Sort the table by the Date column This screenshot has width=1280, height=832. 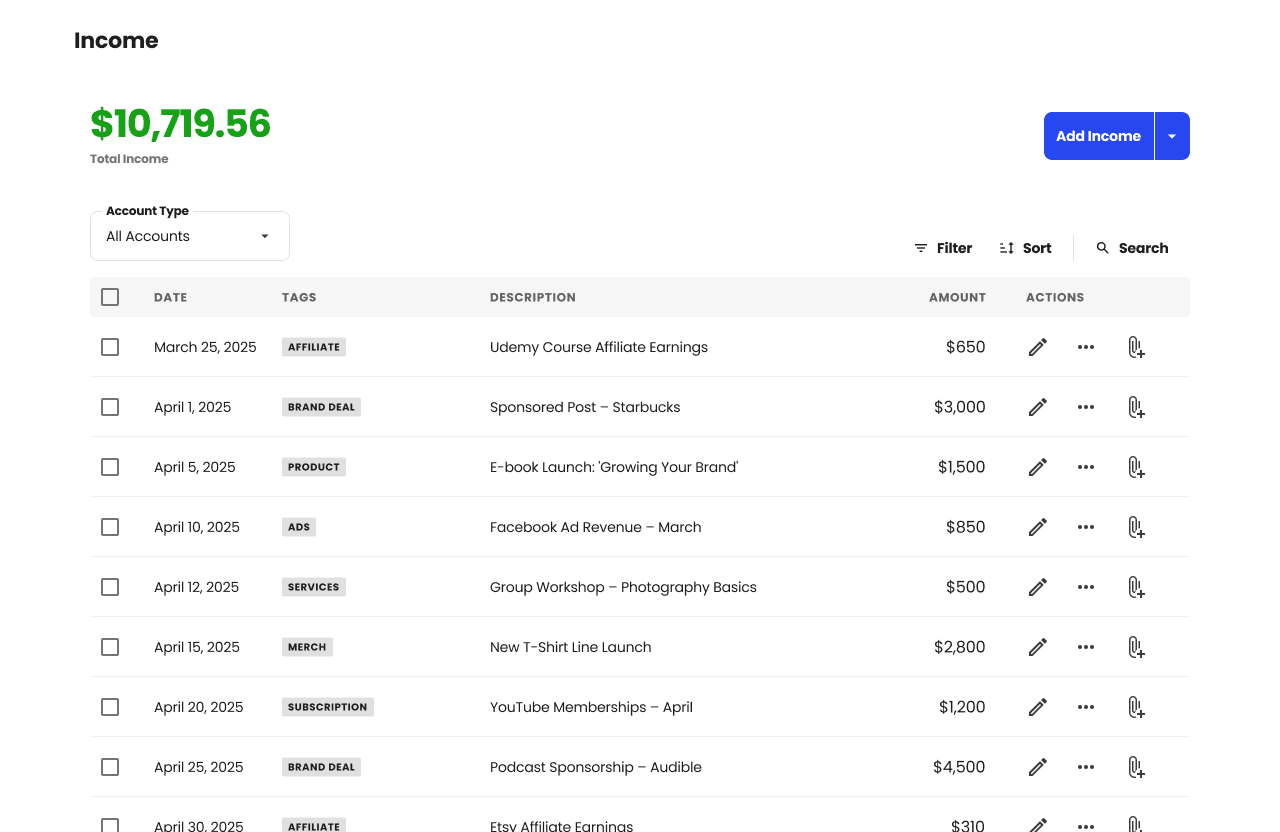(x=170, y=297)
